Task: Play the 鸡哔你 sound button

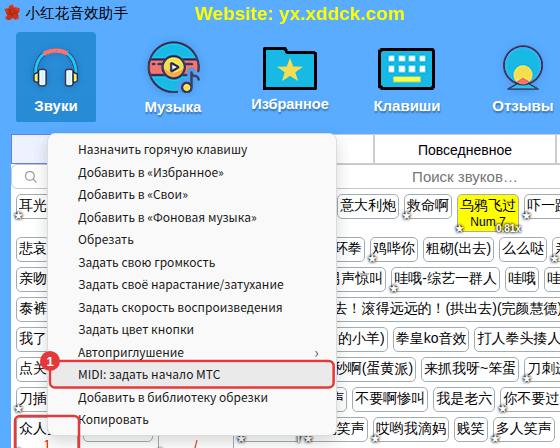Action: pos(394,248)
